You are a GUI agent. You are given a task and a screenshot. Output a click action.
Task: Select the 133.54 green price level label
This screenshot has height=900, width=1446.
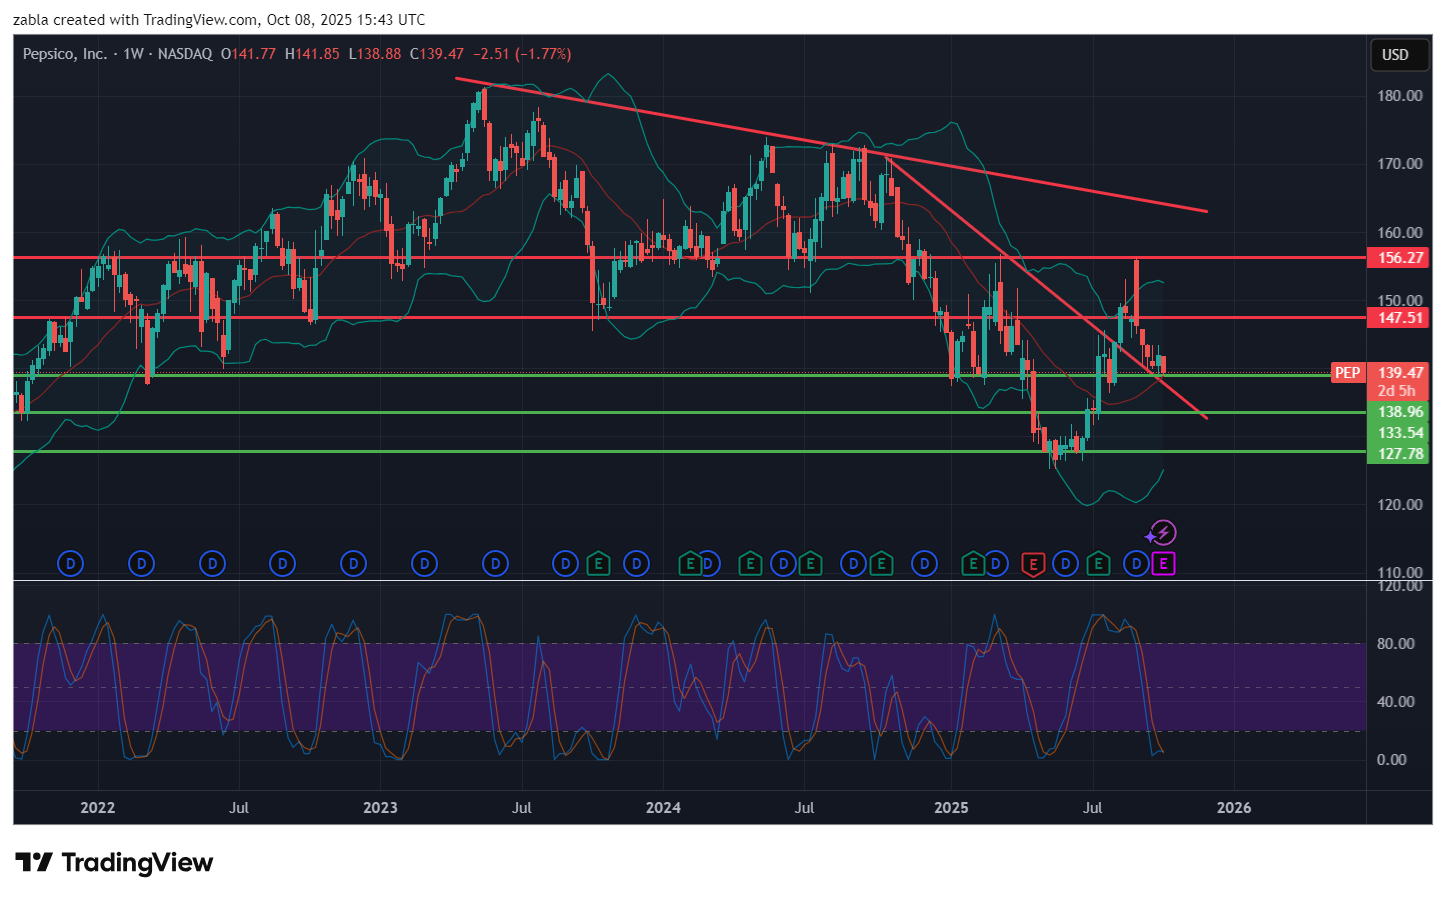(x=1400, y=433)
